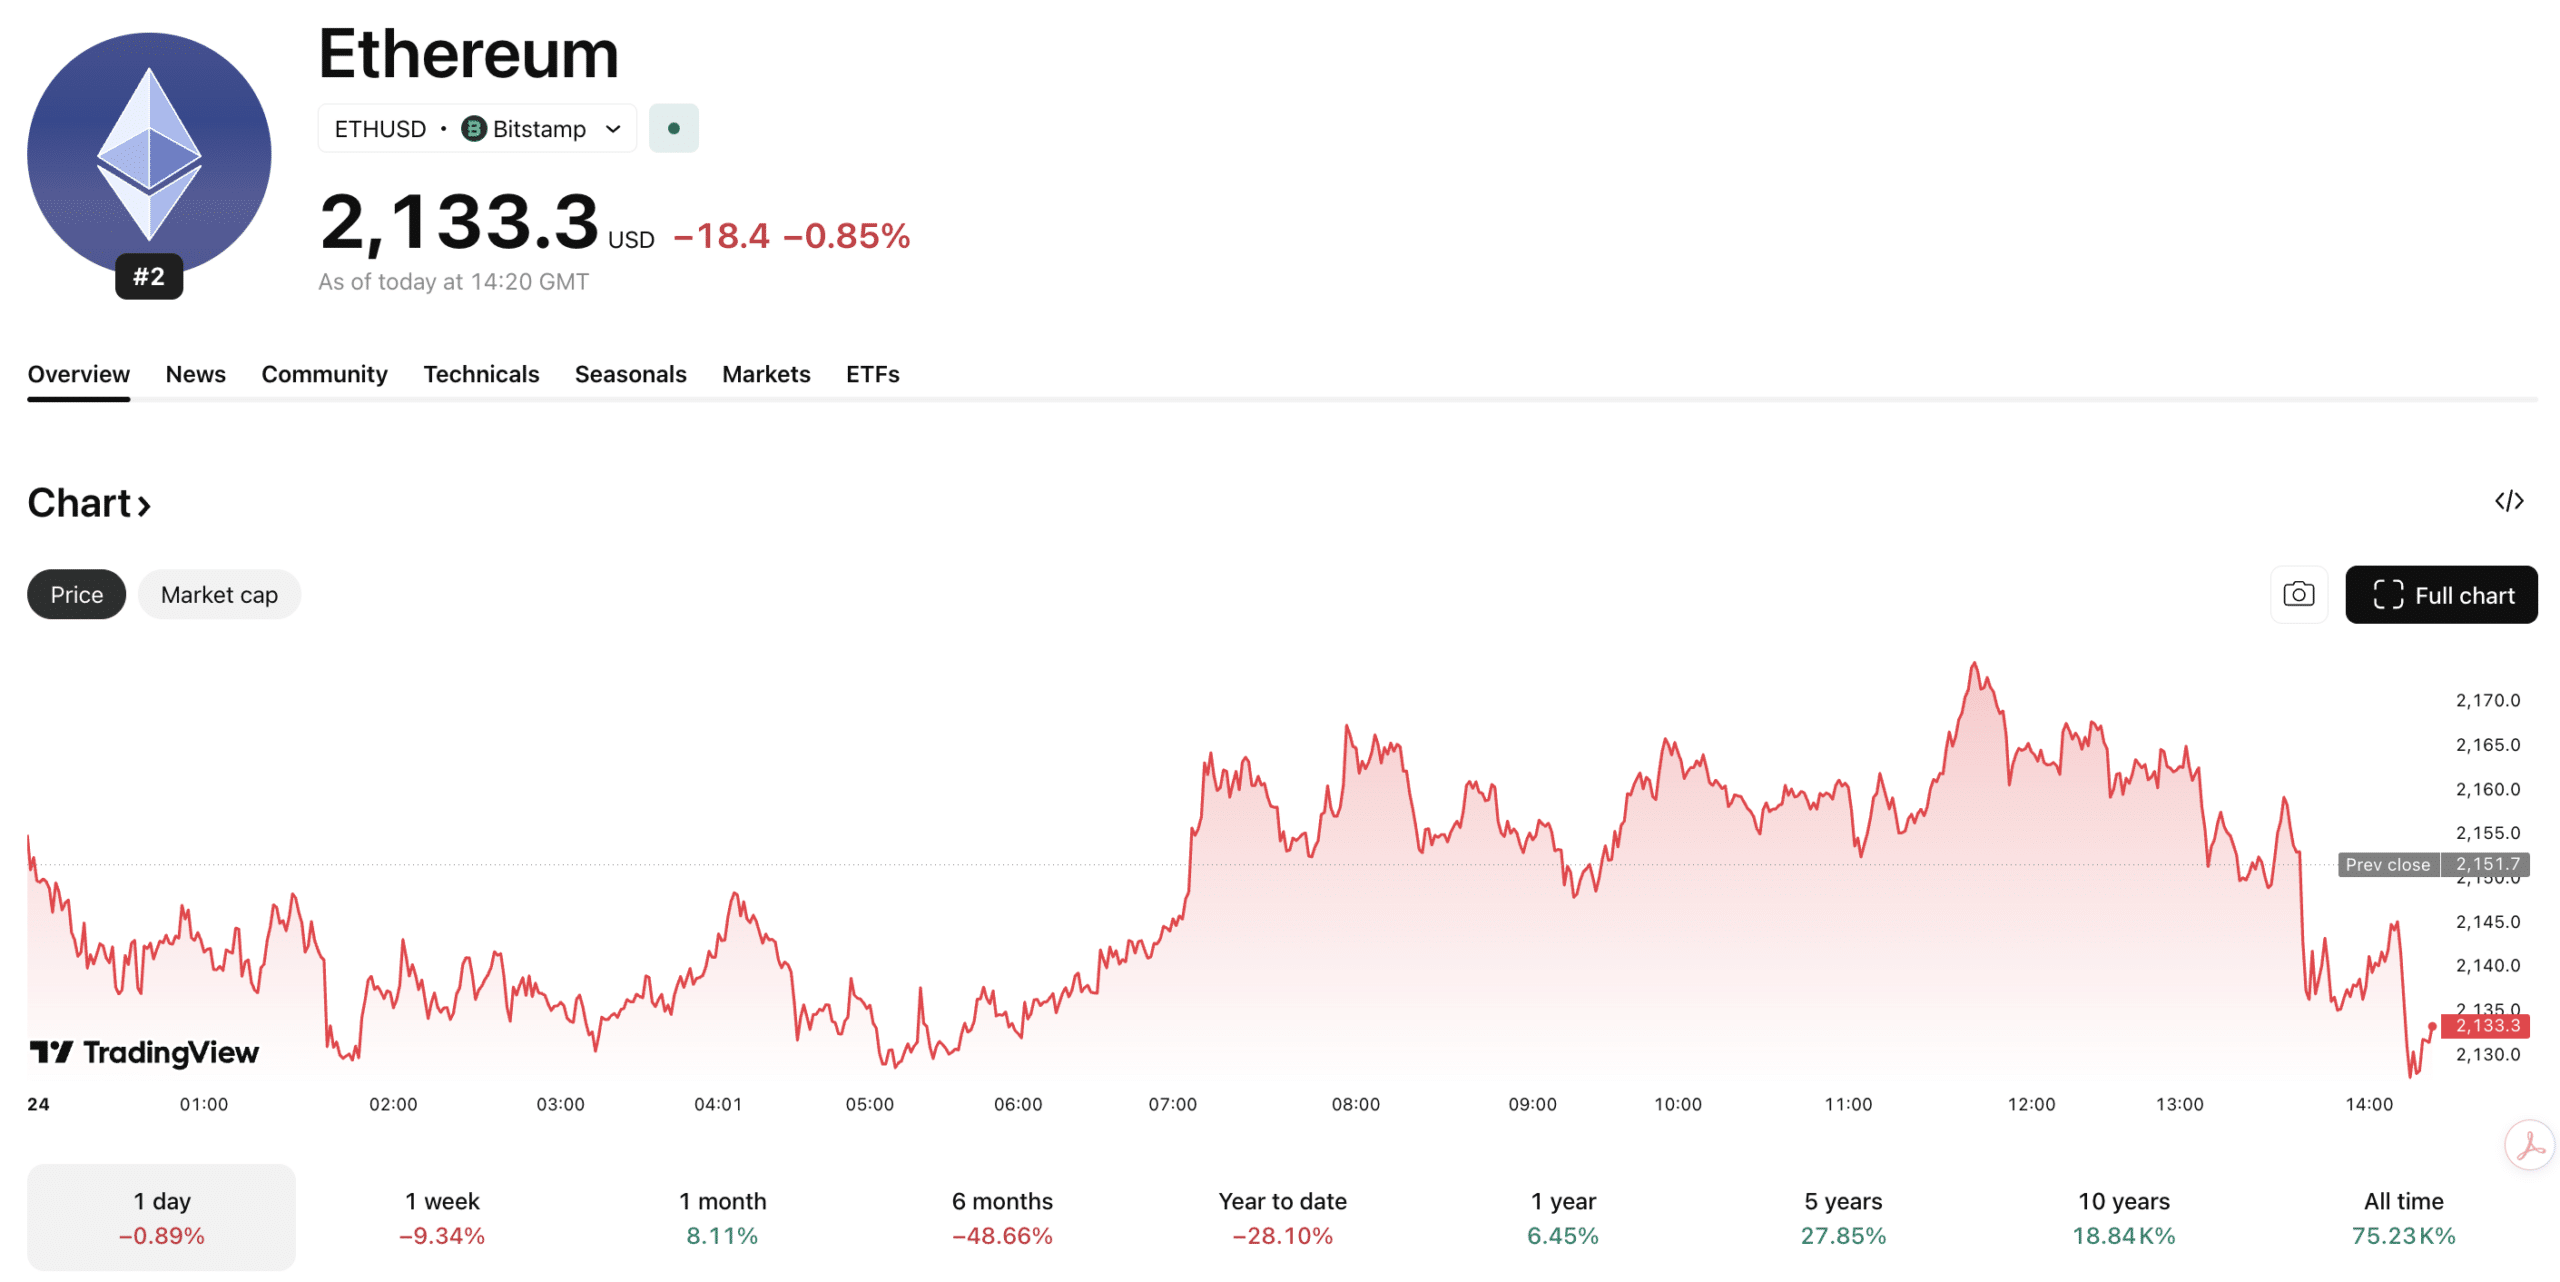Viewport: 2560px width, 1282px height.
Task: Select the 5 years range
Action: tap(1842, 1217)
